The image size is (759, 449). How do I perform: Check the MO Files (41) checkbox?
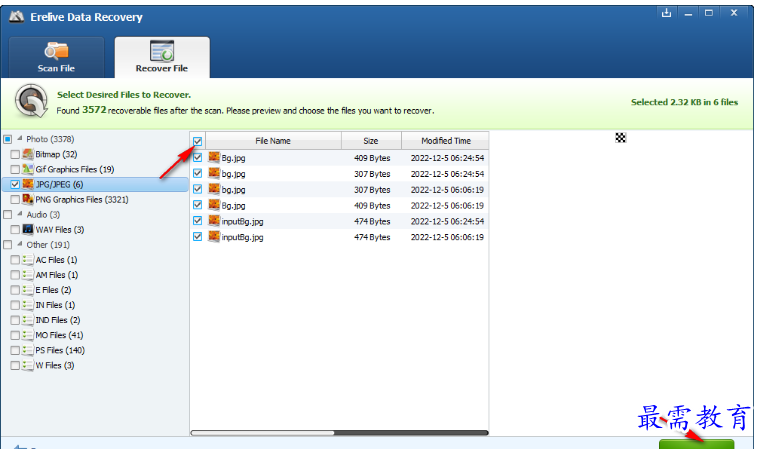[15, 335]
